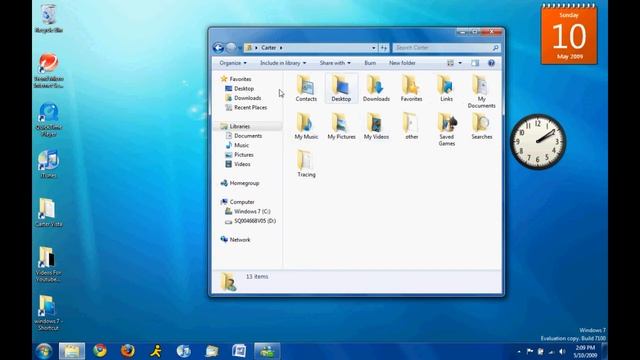Open the My Videos folder
Screen dimensions: 640x360
tap(376, 127)
